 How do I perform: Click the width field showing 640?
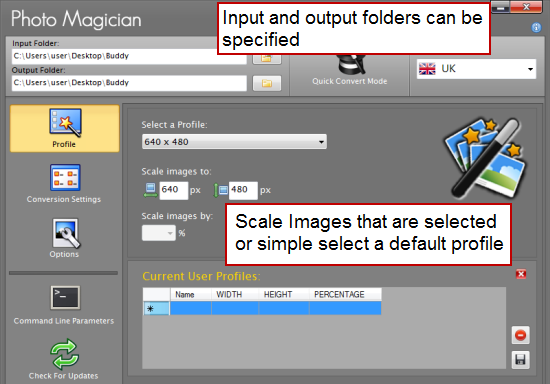[174, 190]
